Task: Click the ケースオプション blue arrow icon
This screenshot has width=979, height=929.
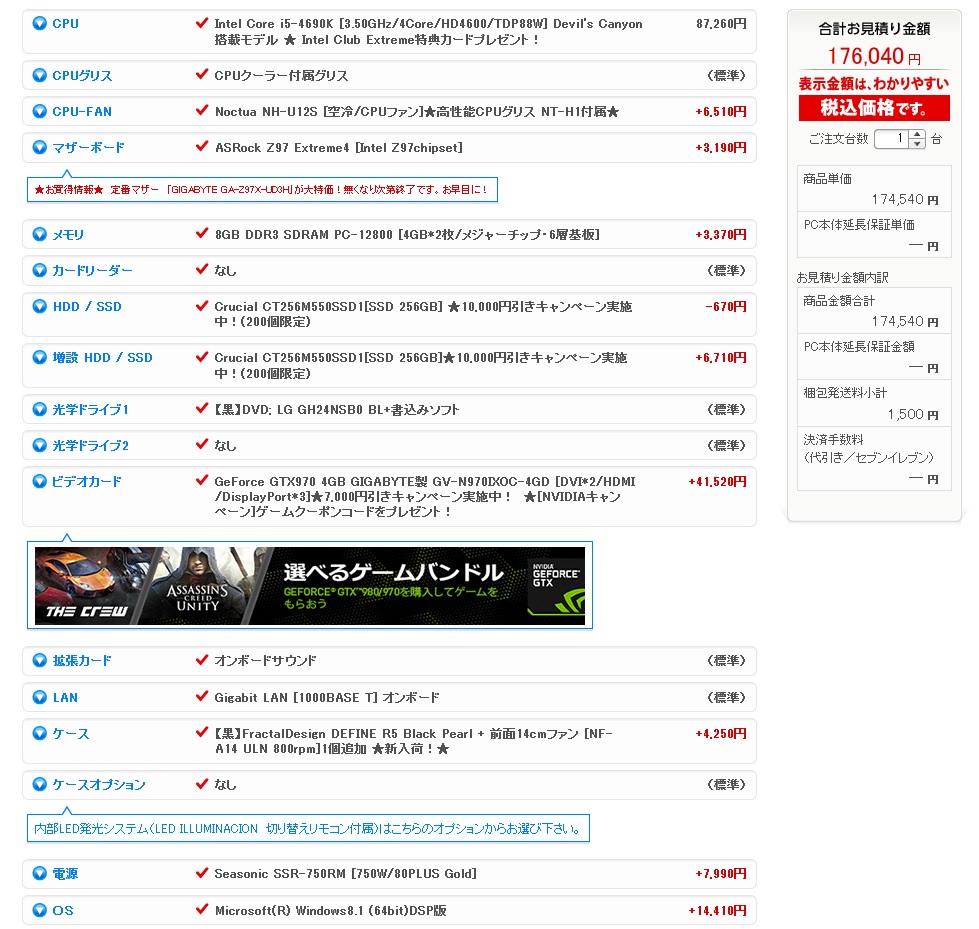Action: click(x=39, y=785)
